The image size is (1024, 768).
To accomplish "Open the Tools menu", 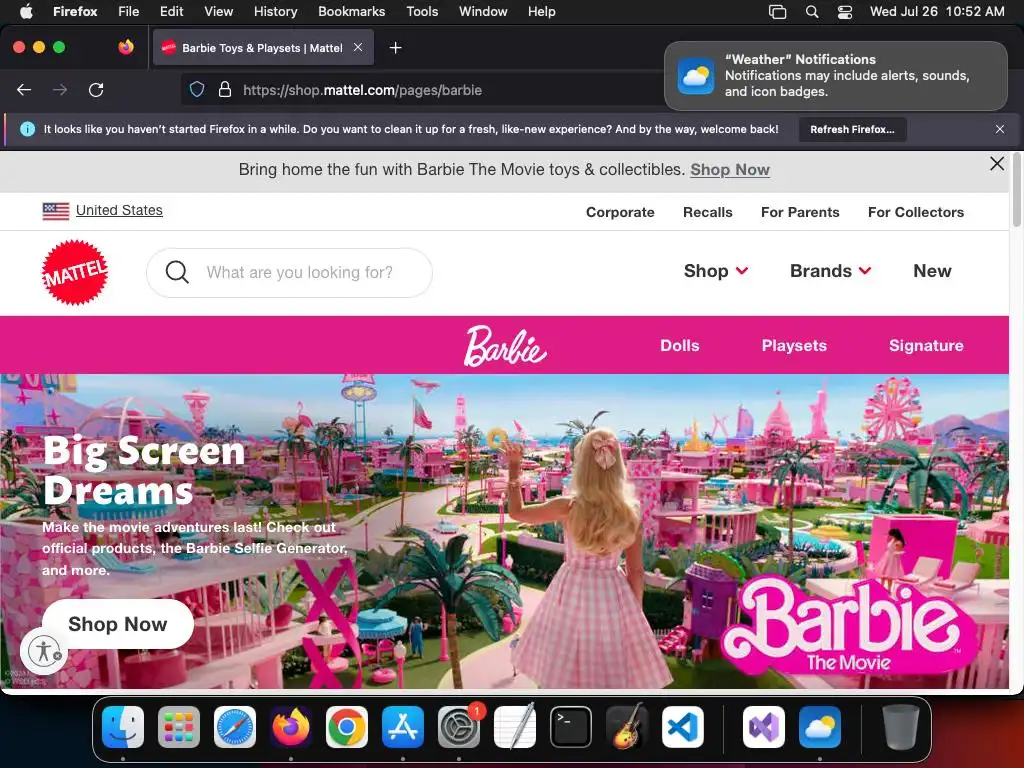I will tap(422, 12).
